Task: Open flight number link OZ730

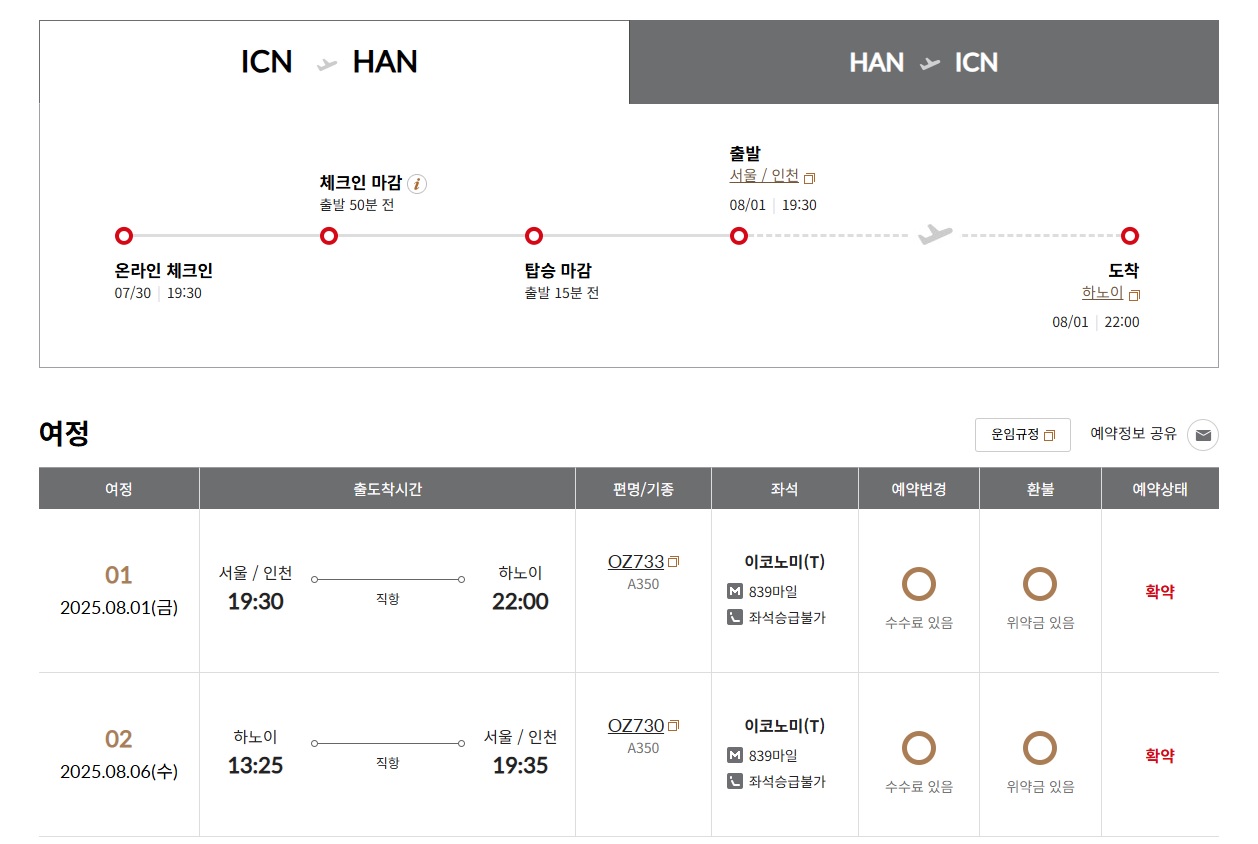Action: [636, 726]
